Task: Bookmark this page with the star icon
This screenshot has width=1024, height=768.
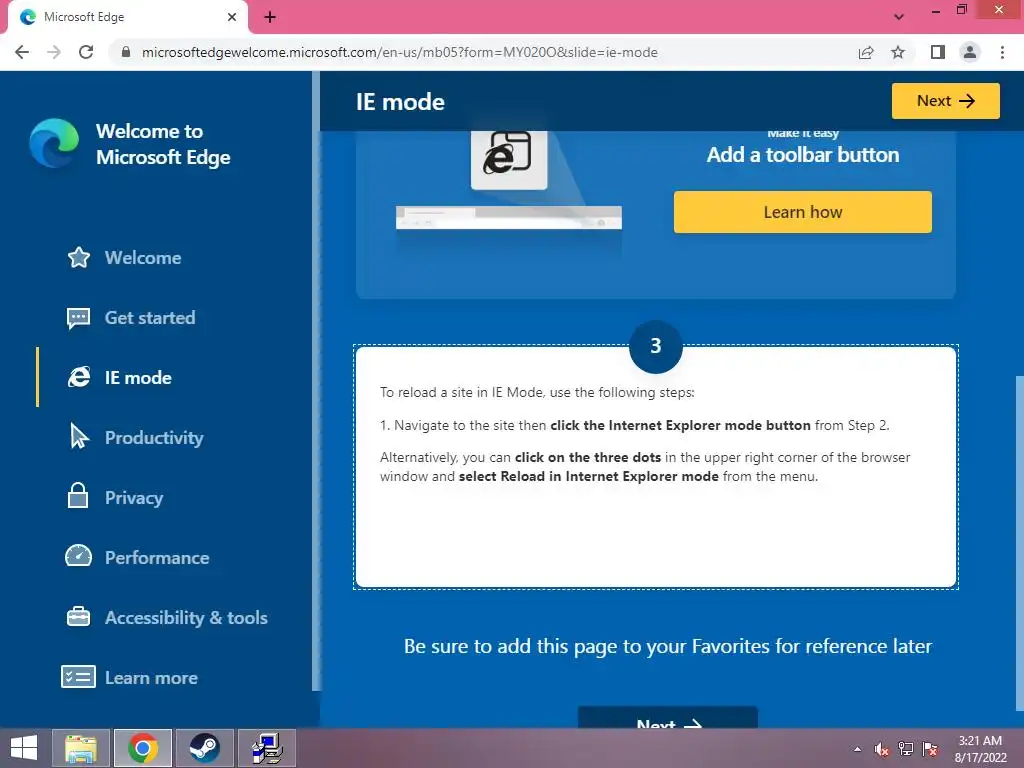Action: click(x=898, y=52)
